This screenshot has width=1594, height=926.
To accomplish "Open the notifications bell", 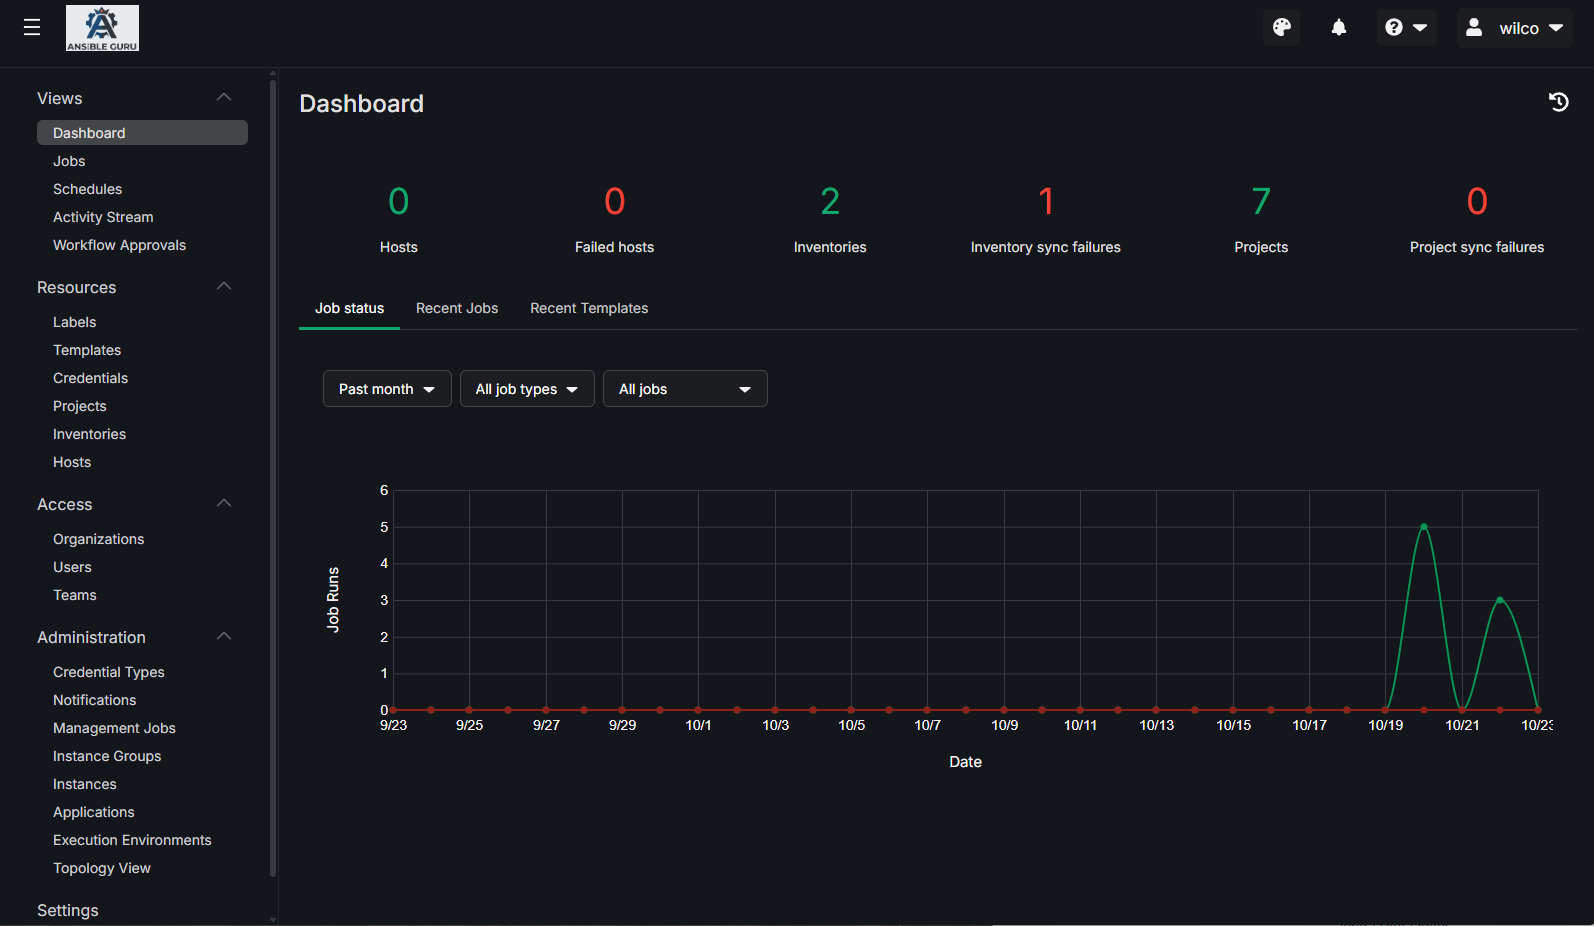I will point(1339,28).
